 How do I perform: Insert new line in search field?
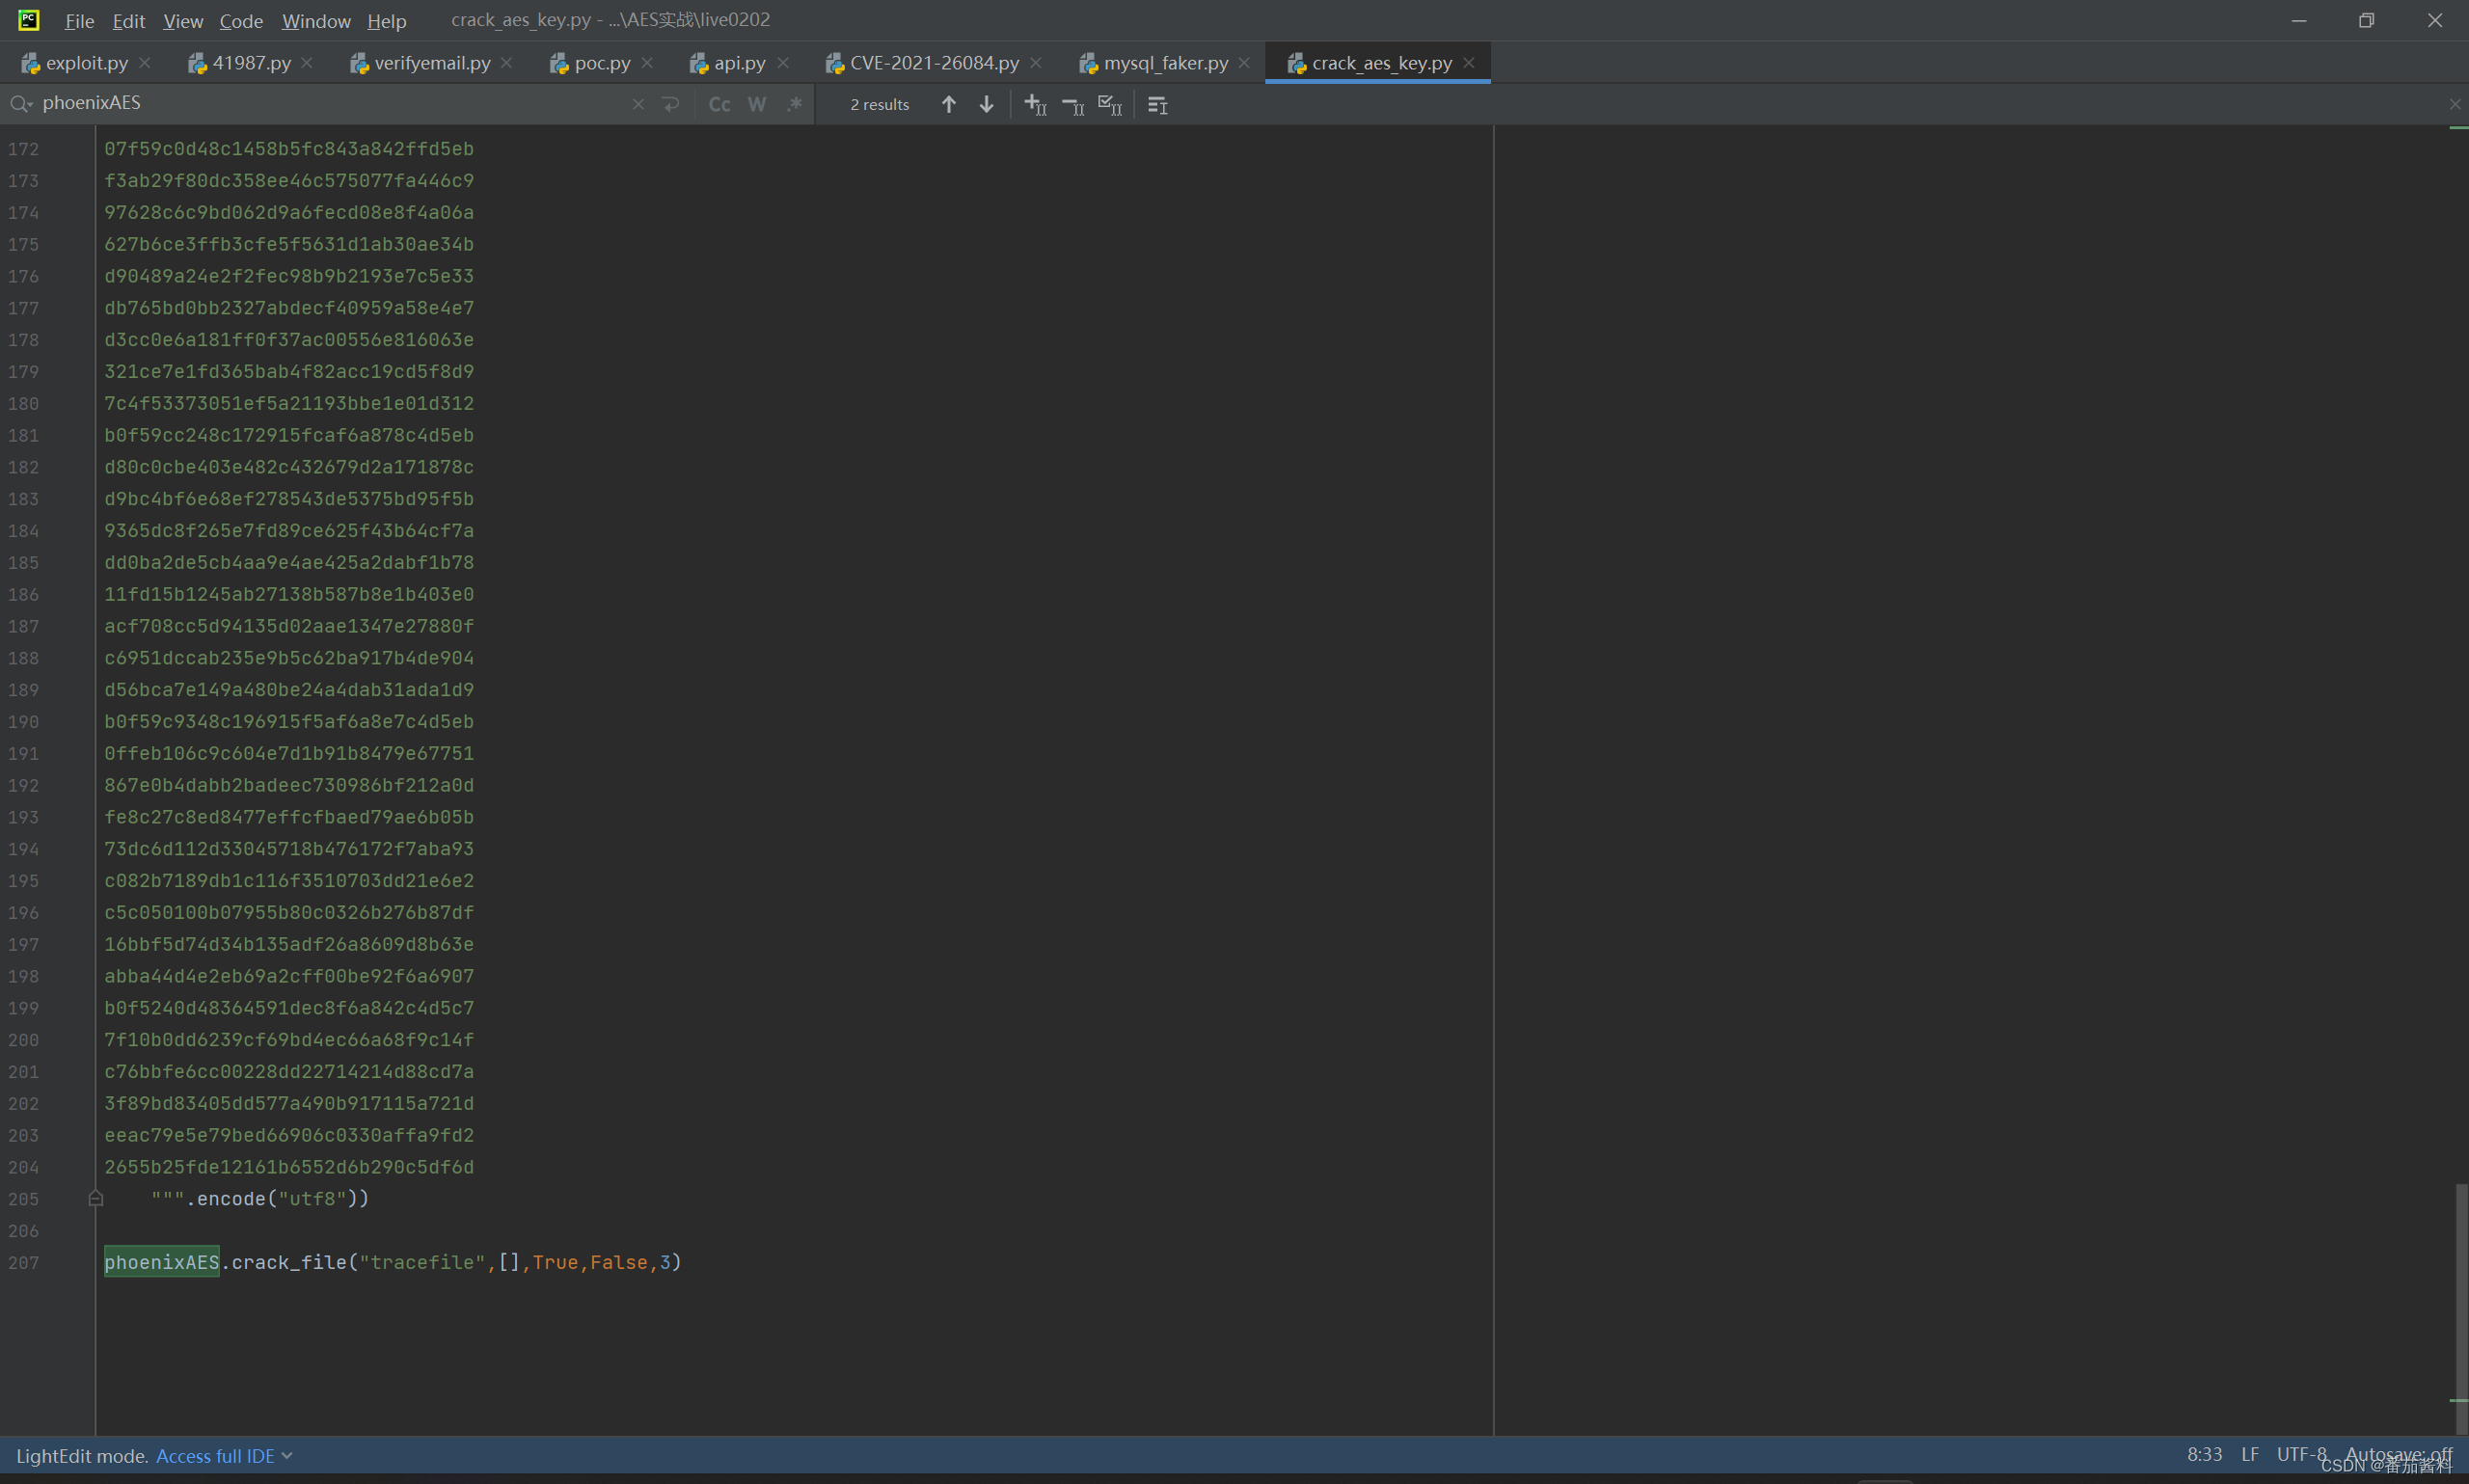pyautogui.click(x=671, y=104)
